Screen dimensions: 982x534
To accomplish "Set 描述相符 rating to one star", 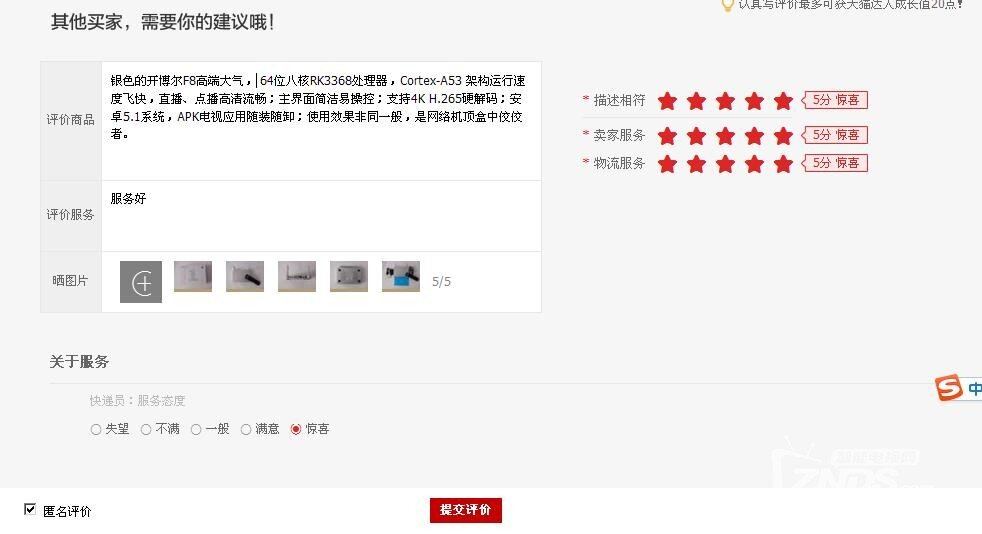I will (668, 101).
